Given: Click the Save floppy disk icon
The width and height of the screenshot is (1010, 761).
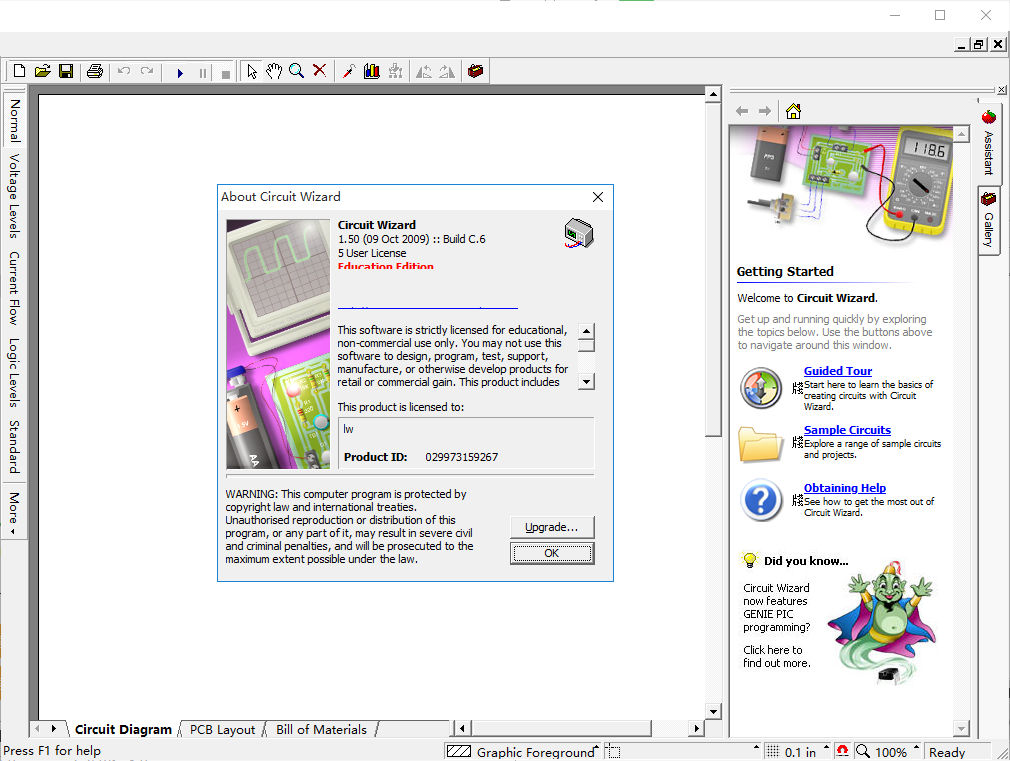Looking at the screenshot, I should point(66,71).
